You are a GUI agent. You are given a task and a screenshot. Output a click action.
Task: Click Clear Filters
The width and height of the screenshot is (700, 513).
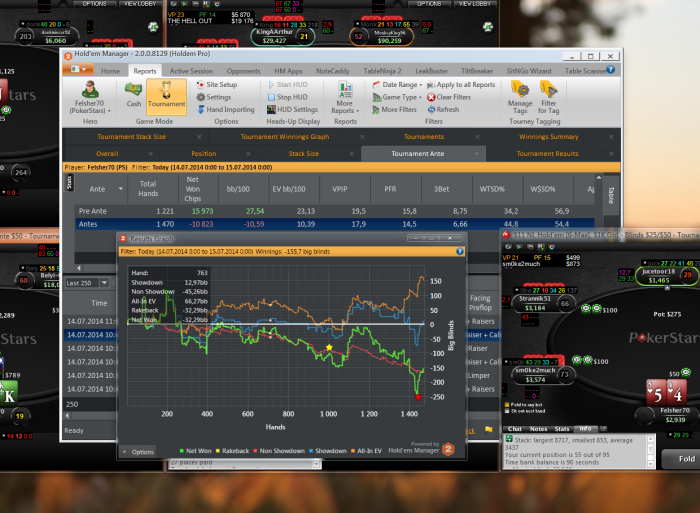[x=449, y=97]
